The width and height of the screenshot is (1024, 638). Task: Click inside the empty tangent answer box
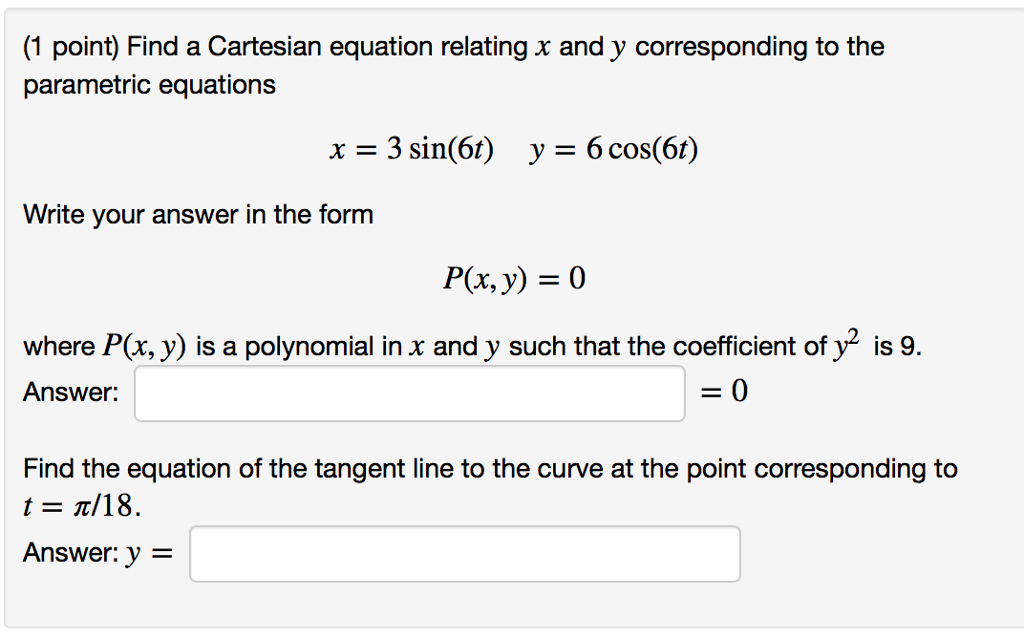pyautogui.click(x=463, y=552)
